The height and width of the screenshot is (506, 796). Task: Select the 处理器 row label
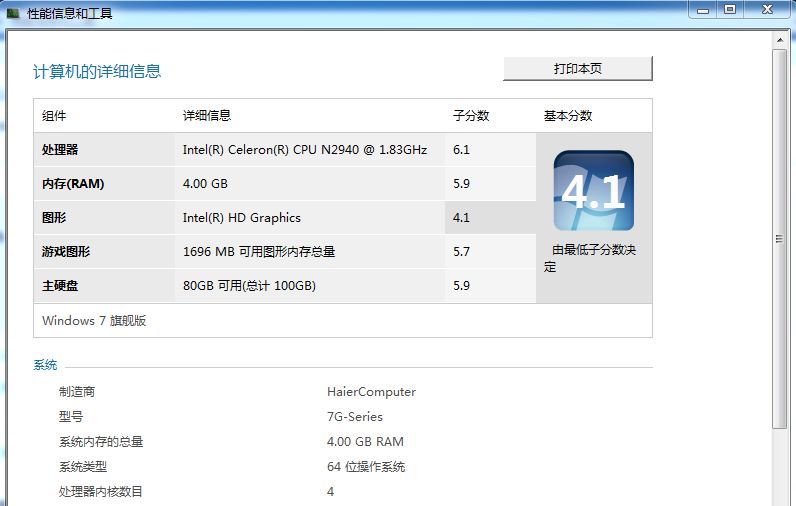pos(60,150)
